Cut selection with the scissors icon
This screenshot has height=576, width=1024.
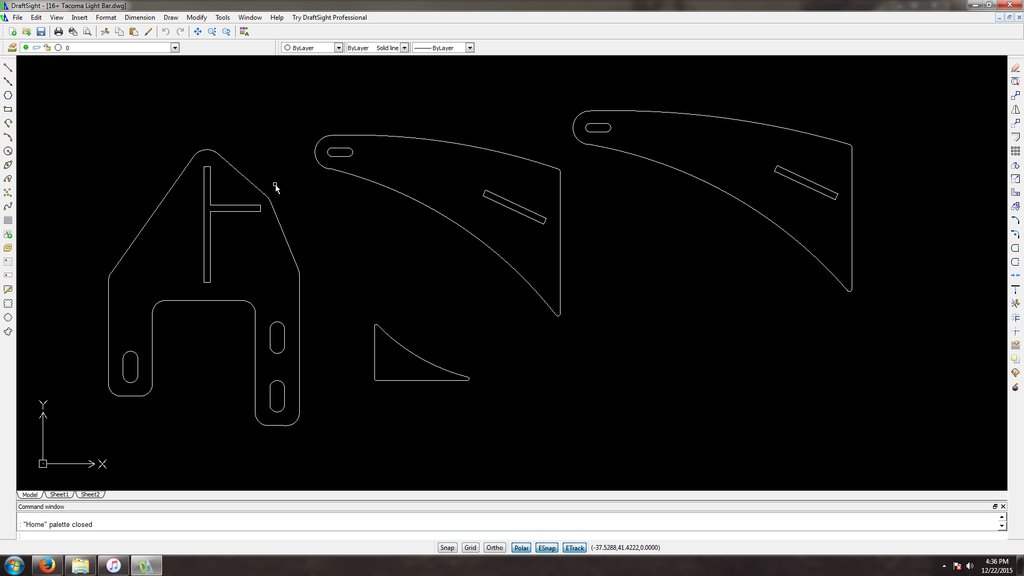104,31
